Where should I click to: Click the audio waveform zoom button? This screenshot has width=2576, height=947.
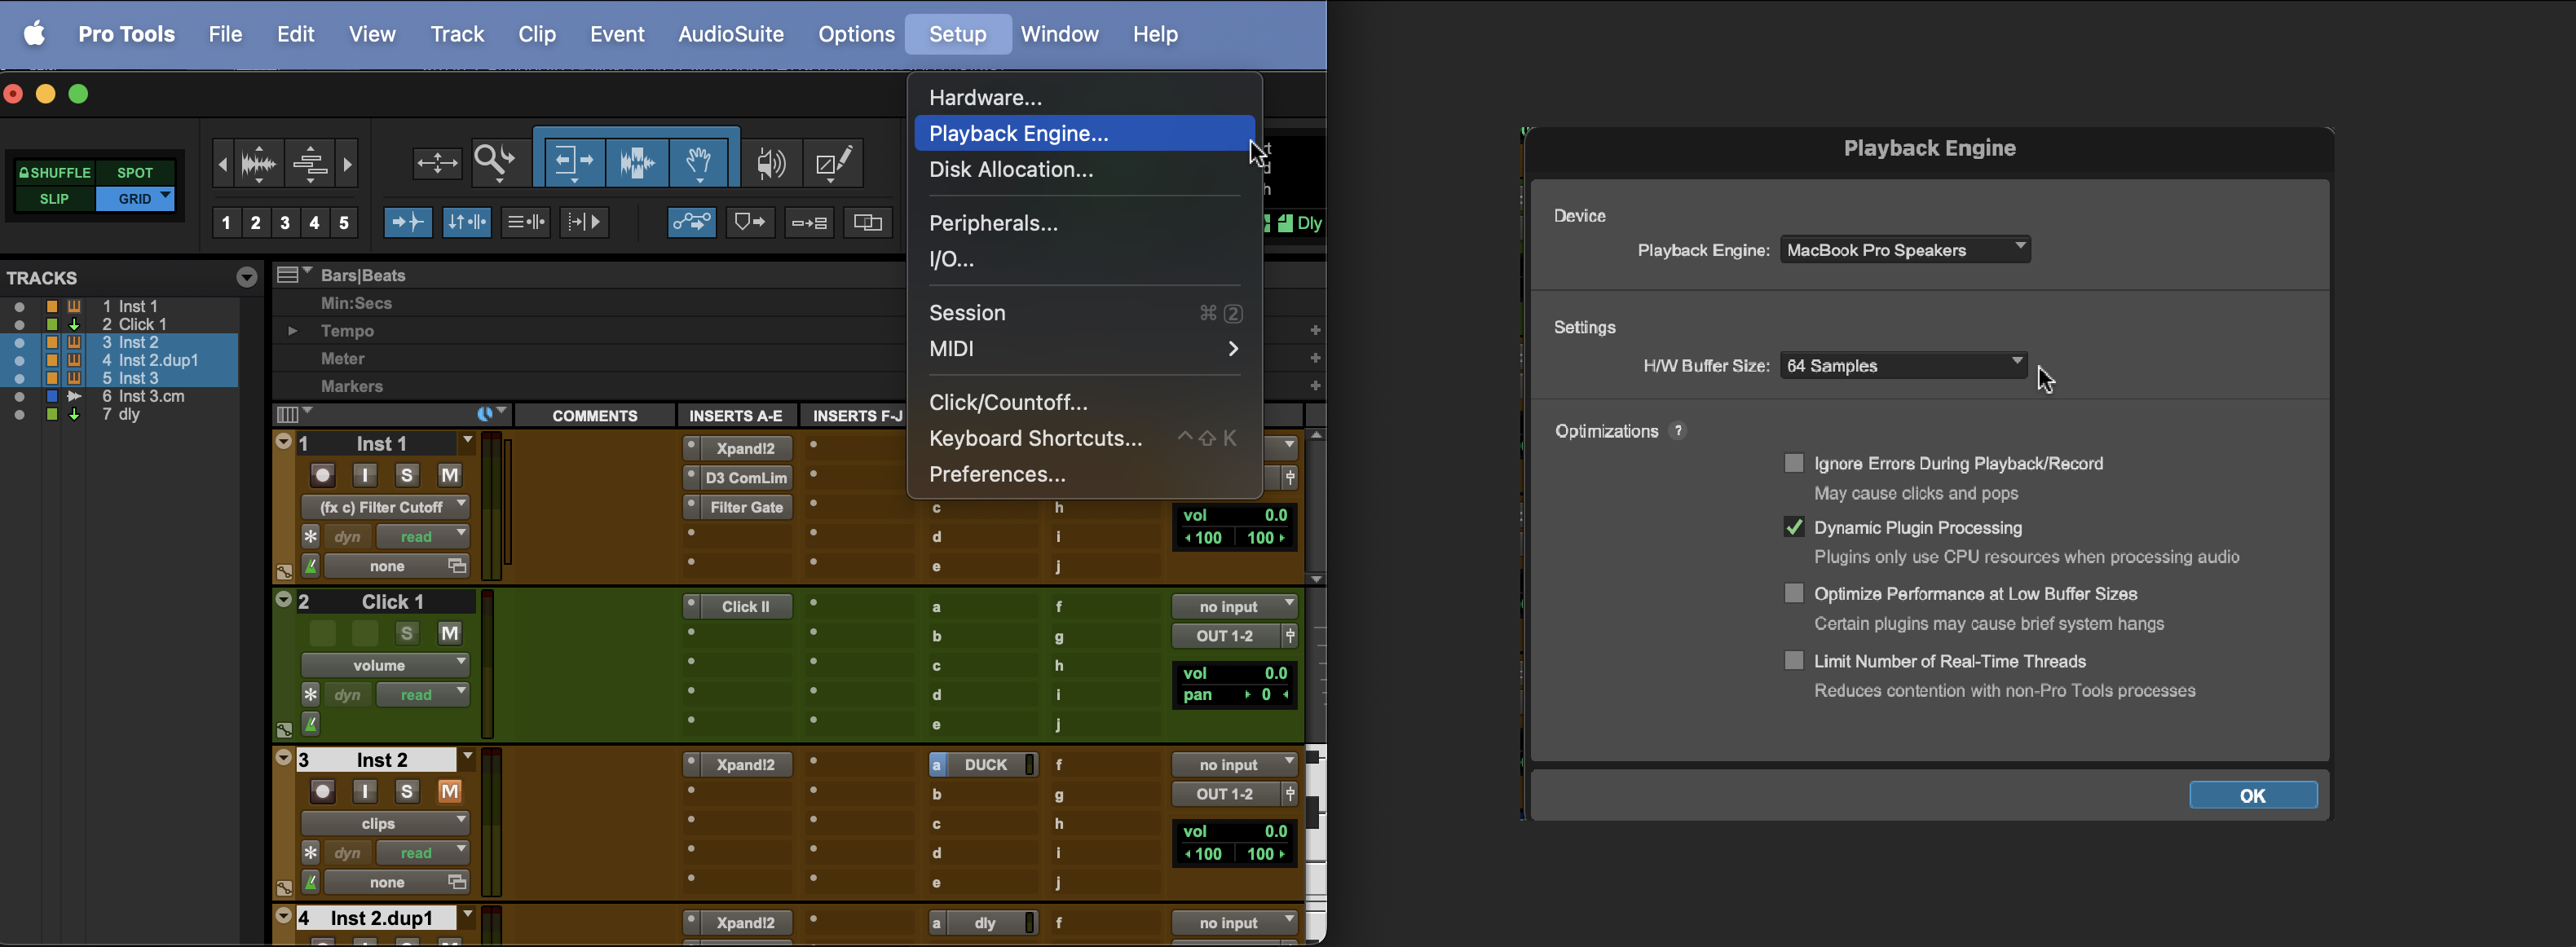pyautogui.click(x=259, y=163)
